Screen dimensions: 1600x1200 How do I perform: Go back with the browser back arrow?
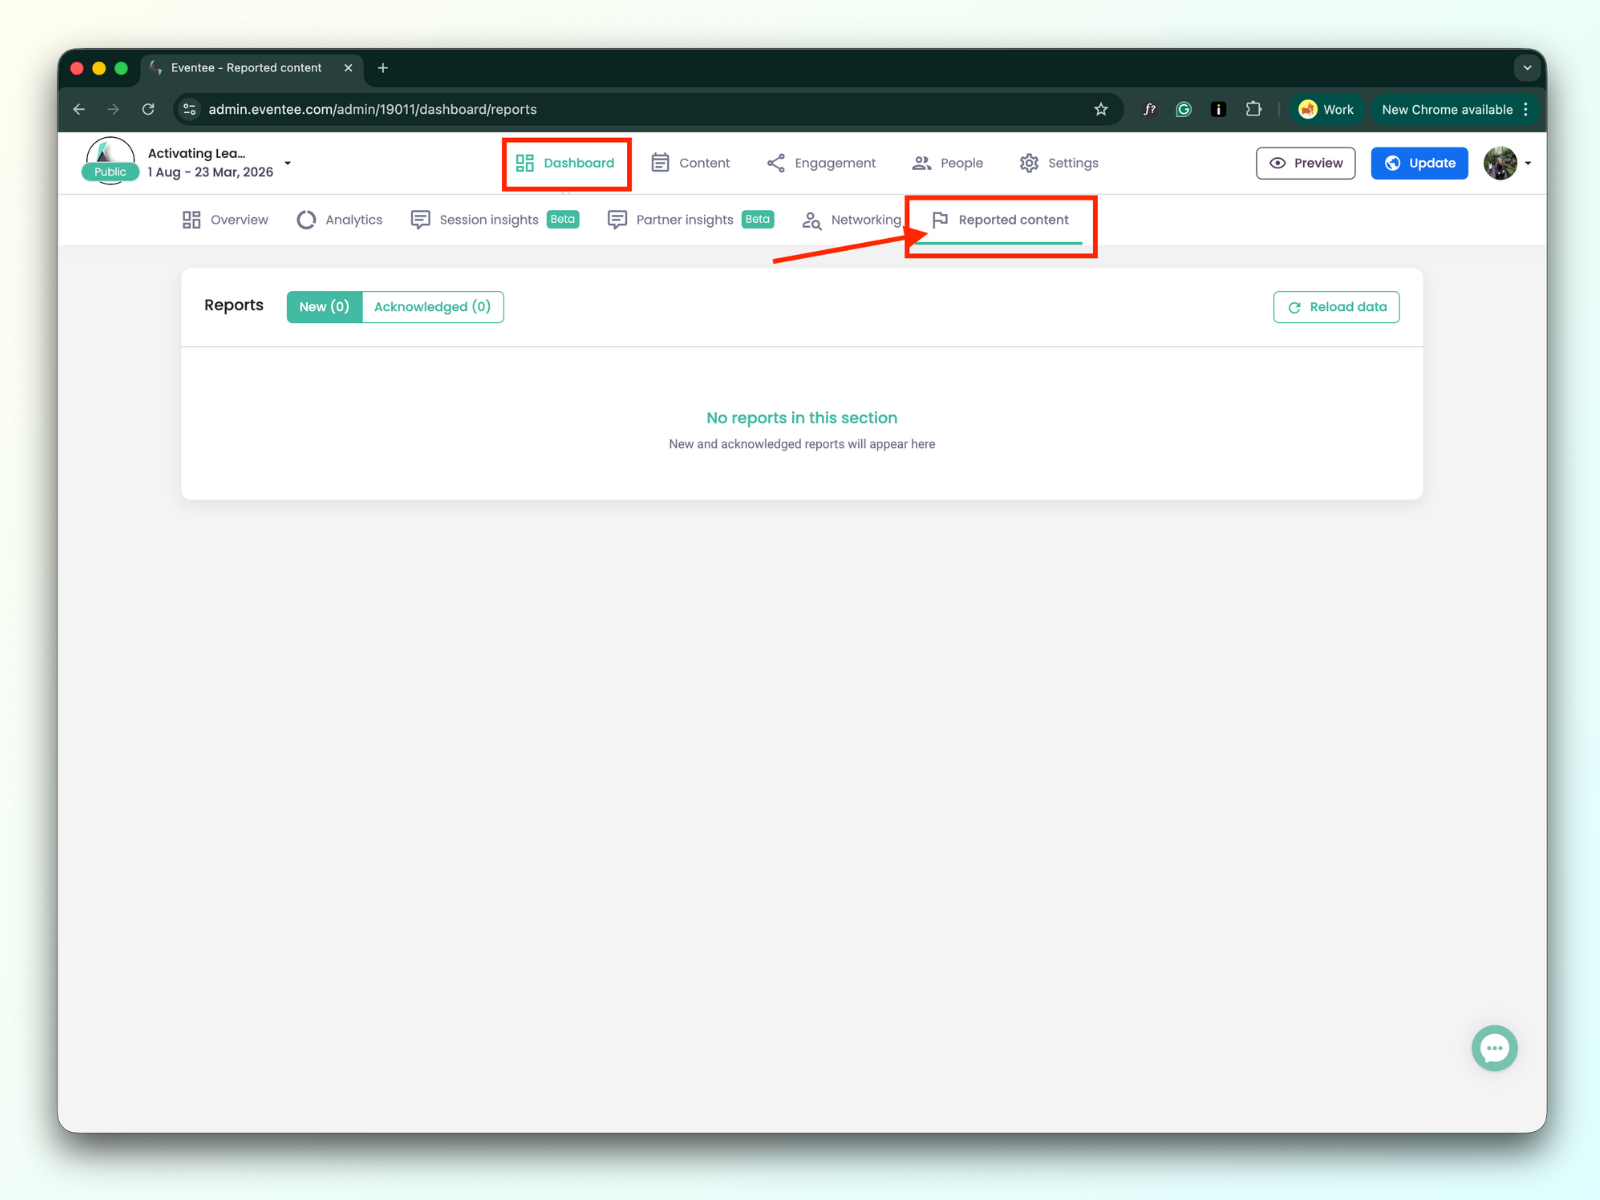point(79,109)
